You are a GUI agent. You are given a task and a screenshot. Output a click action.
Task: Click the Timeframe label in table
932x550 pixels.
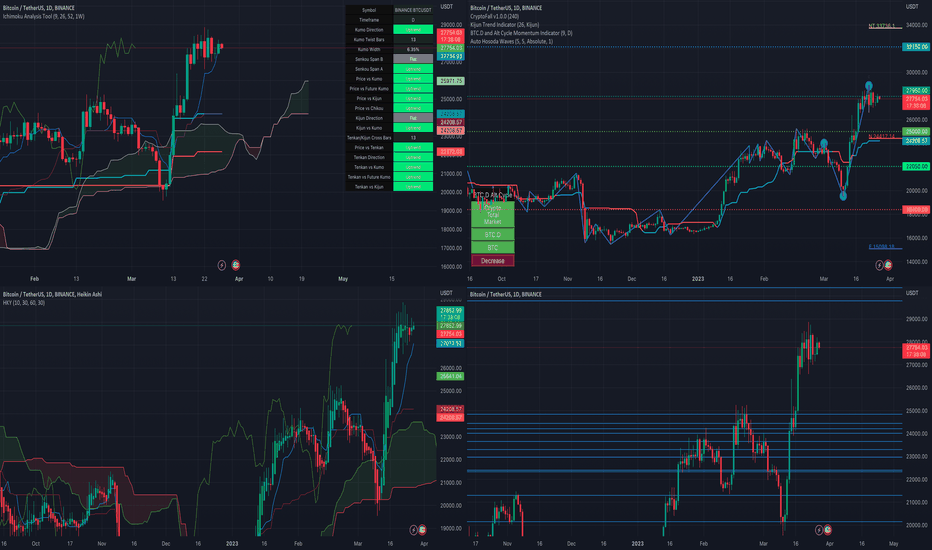(369, 20)
